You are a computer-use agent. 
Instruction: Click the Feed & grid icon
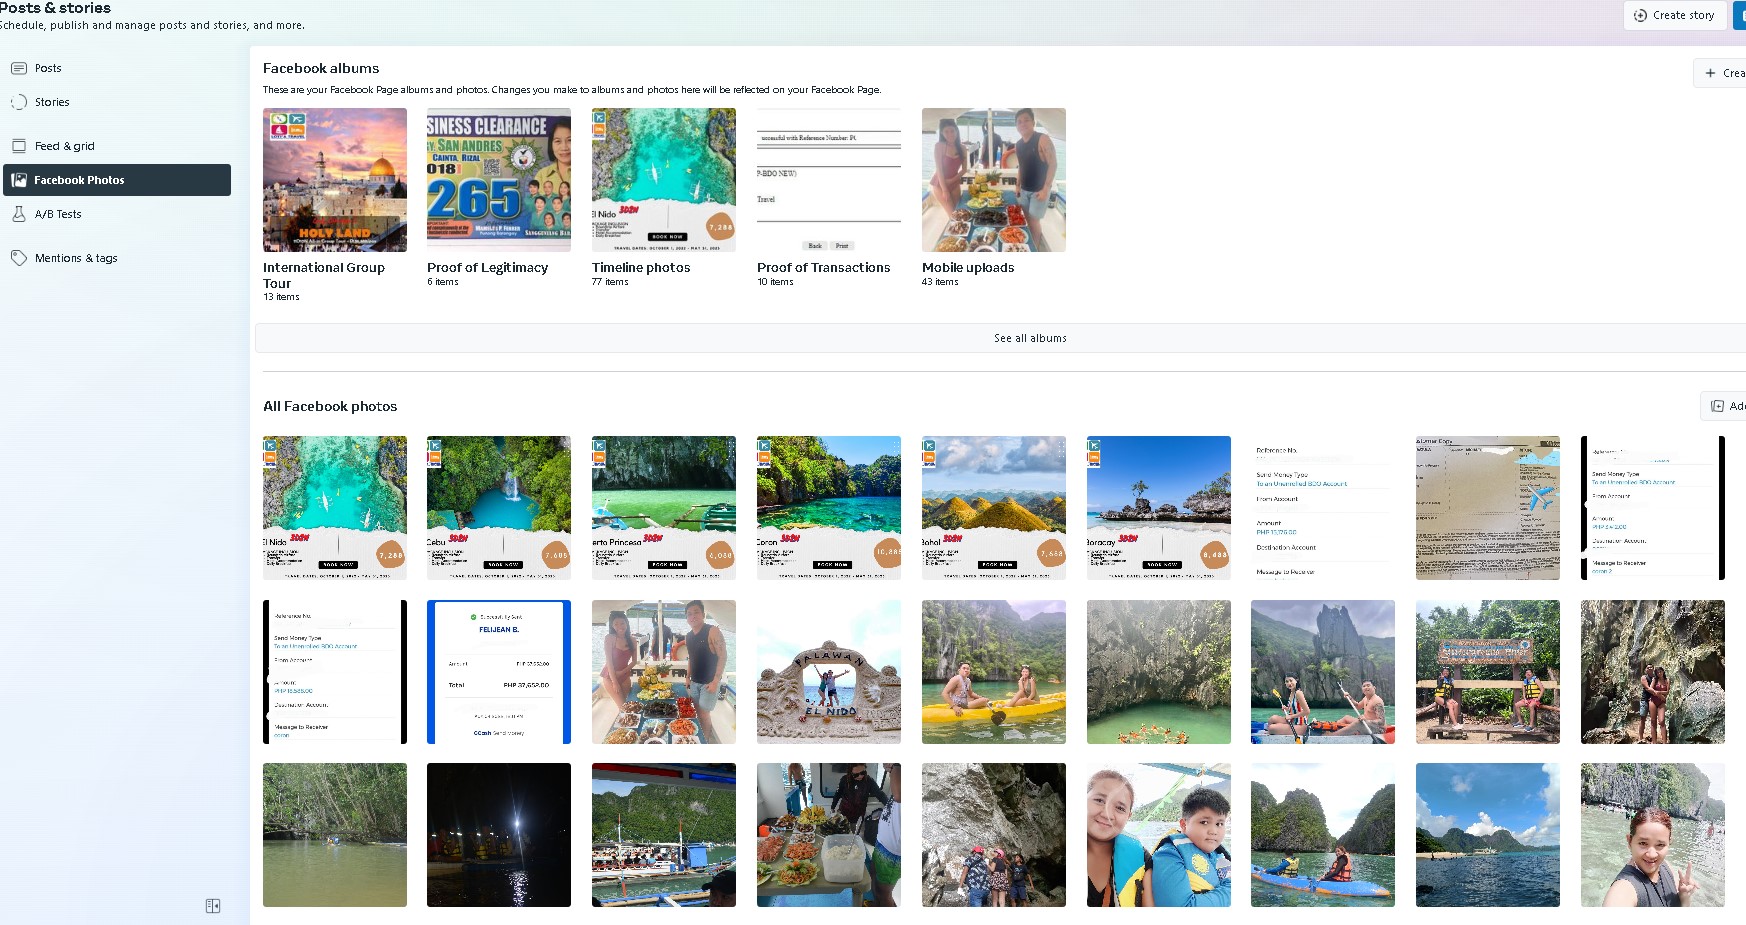coord(19,146)
